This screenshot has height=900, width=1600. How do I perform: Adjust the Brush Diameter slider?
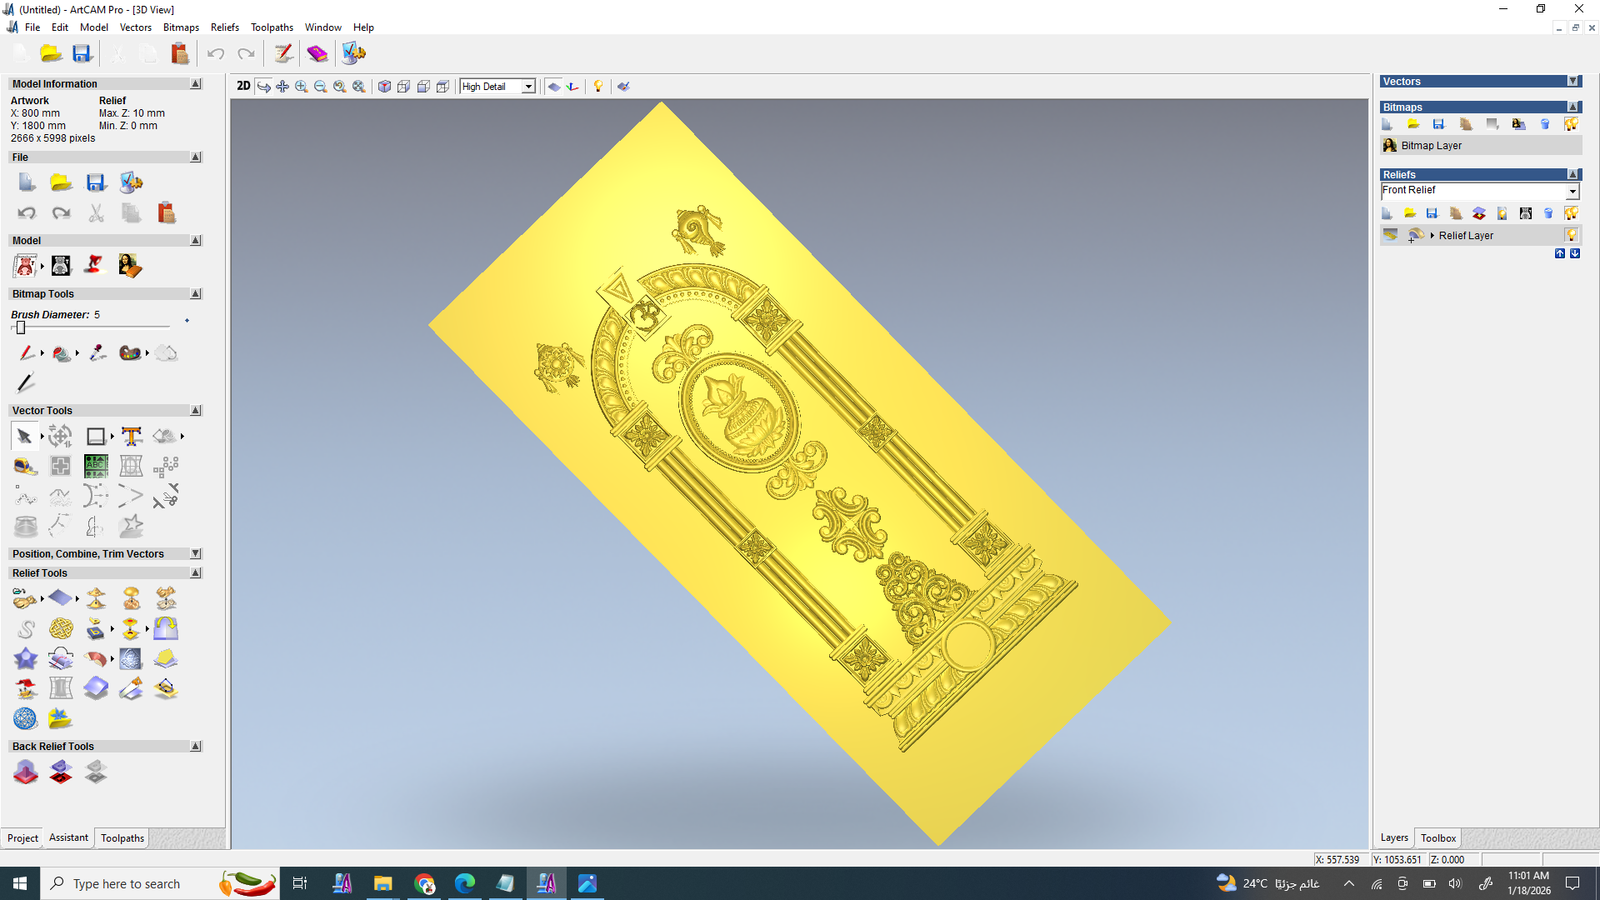tap(21, 328)
